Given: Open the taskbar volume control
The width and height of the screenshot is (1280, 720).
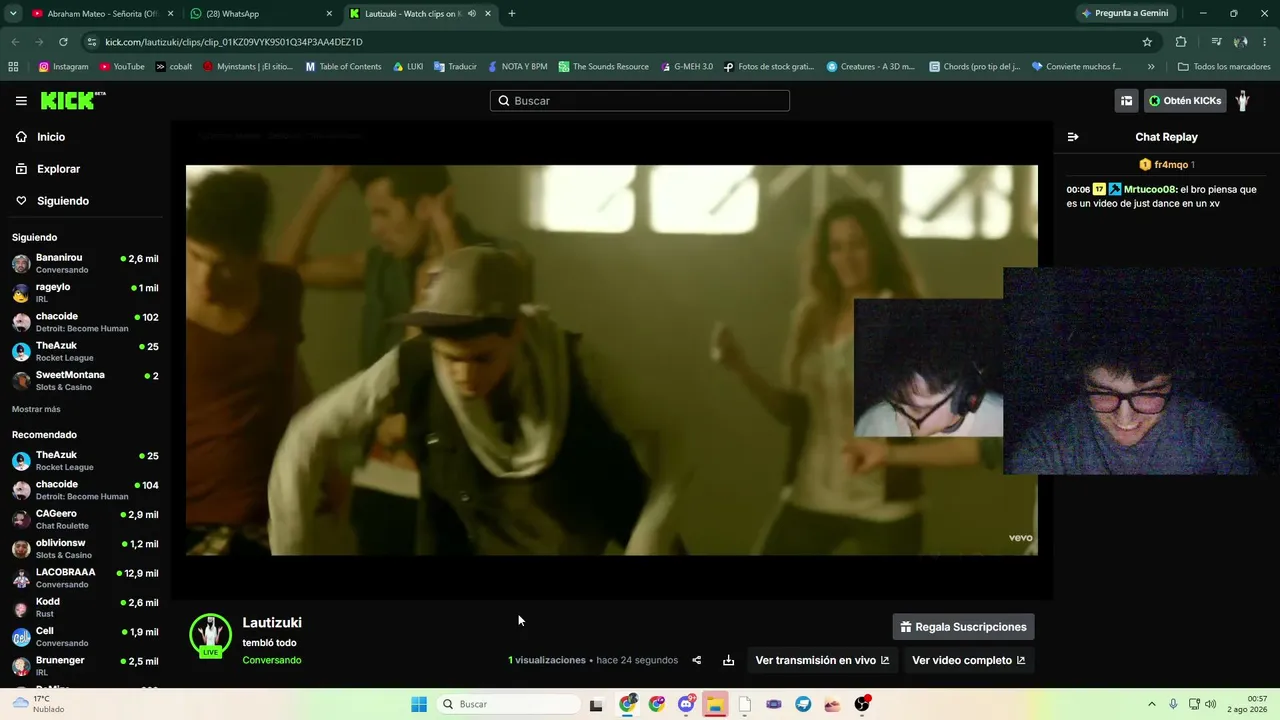Looking at the screenshot, I should (x=1209, y=704).
